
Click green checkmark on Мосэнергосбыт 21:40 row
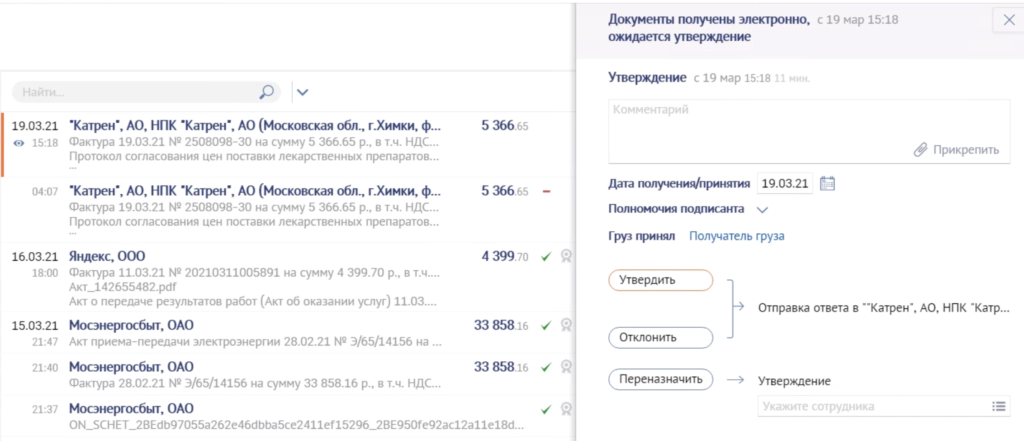click(546, 367)
